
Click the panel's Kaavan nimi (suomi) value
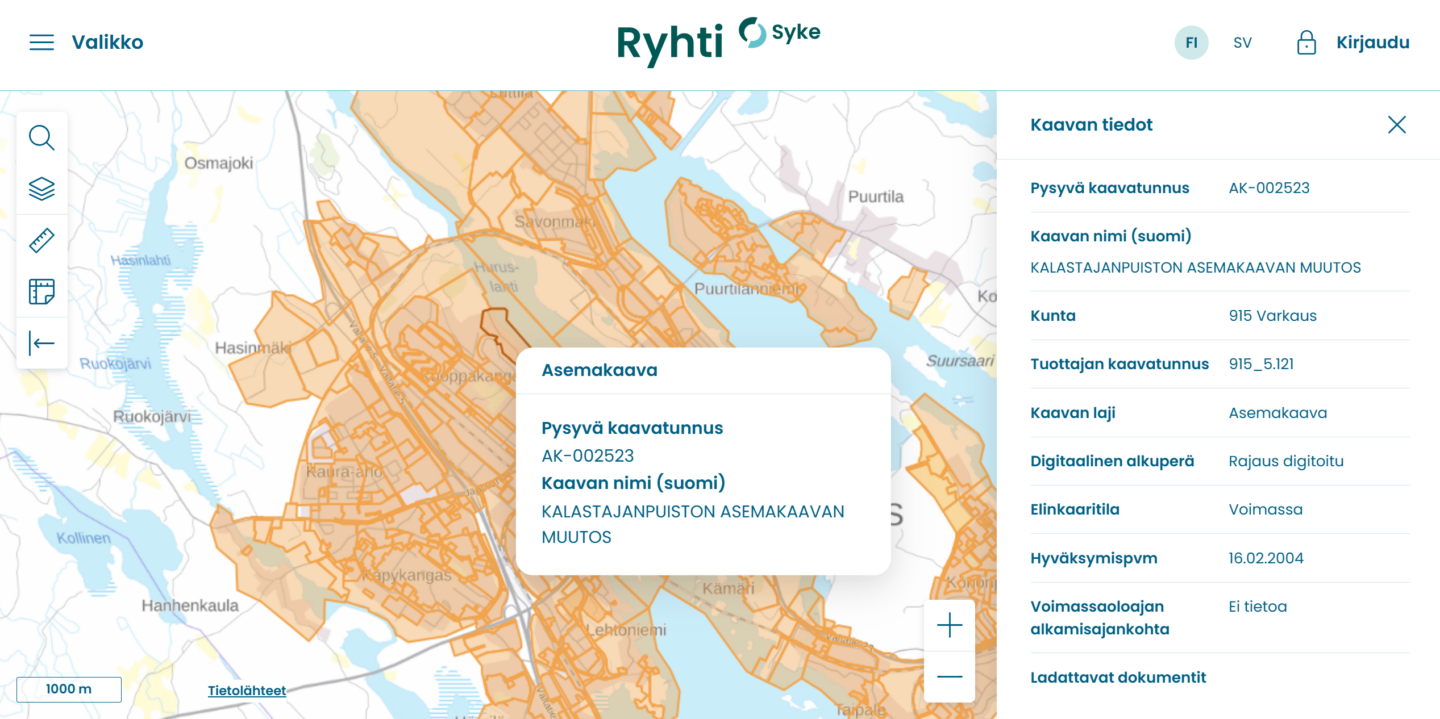click(x=1195, y=268)
